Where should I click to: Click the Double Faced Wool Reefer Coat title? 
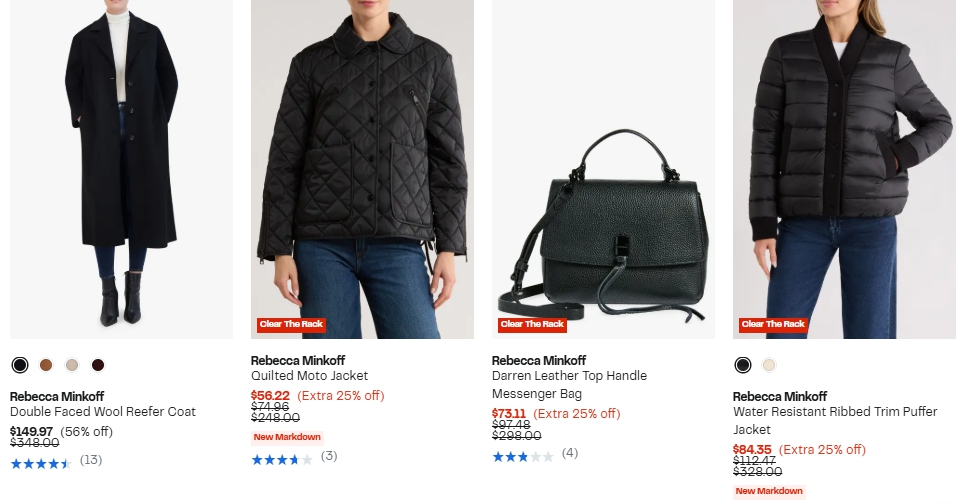pos(103,412)
